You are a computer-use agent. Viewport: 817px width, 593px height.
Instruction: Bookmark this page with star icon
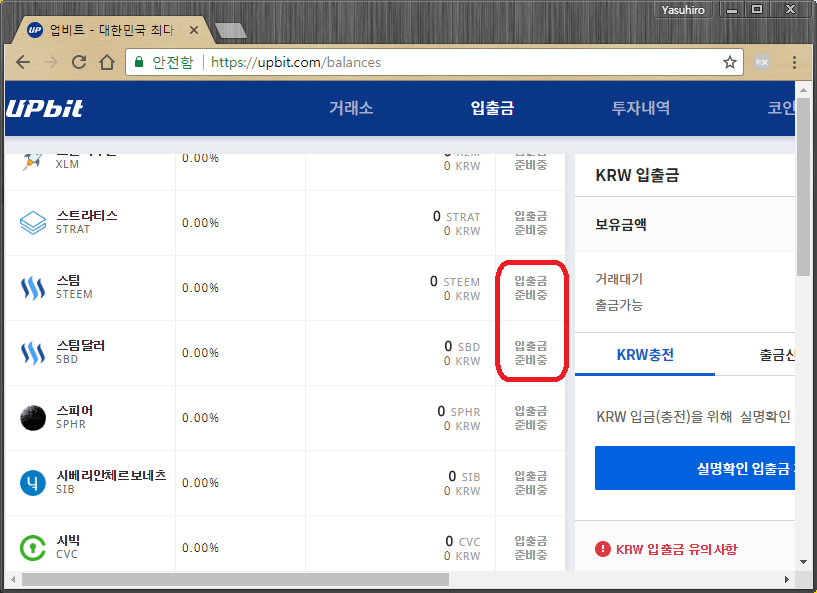[729, 63]
